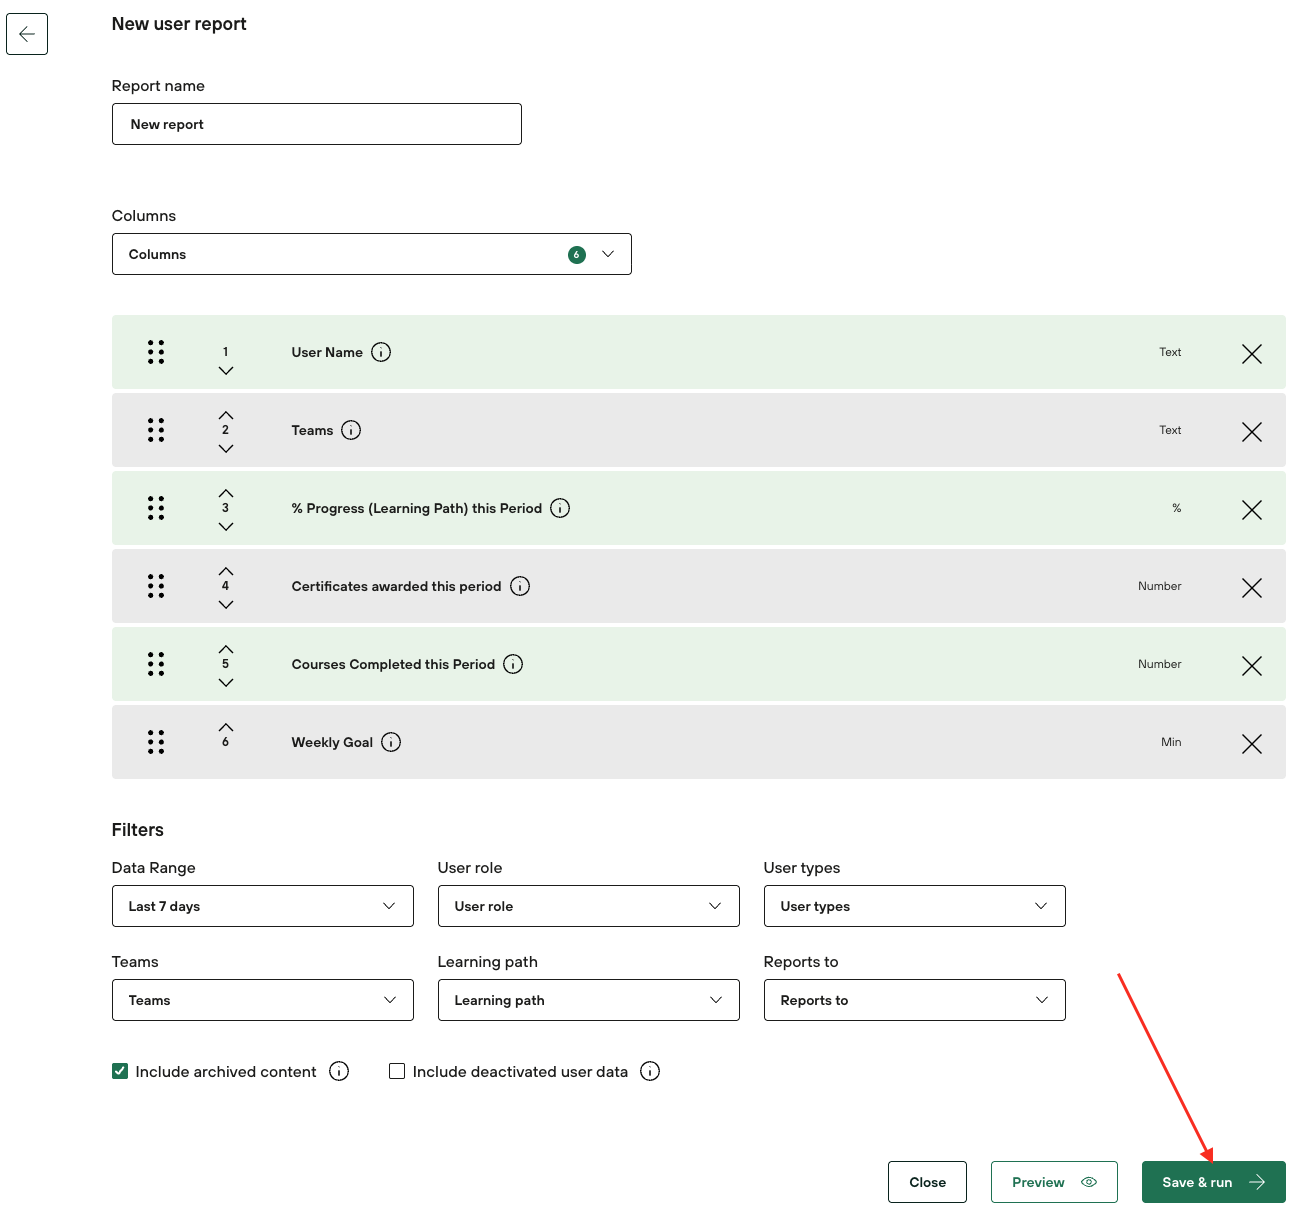Uncheck Include archived content checkbox
Viewport: 1307px width, 1220px height.
click(x=120, y=1071)
